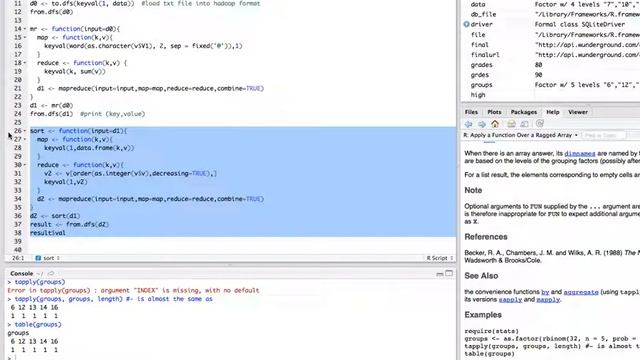640x360 pixels.
Task: Select the Console pane title
Action: click(21, 273)
